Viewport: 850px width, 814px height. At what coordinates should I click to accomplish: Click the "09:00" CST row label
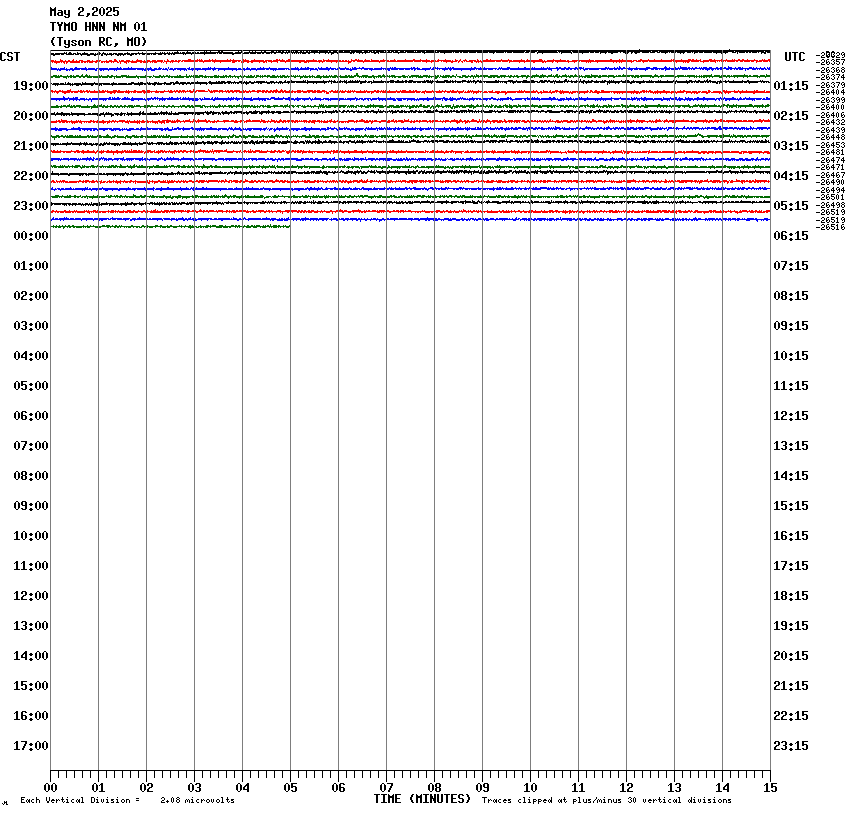click(31, 506)
